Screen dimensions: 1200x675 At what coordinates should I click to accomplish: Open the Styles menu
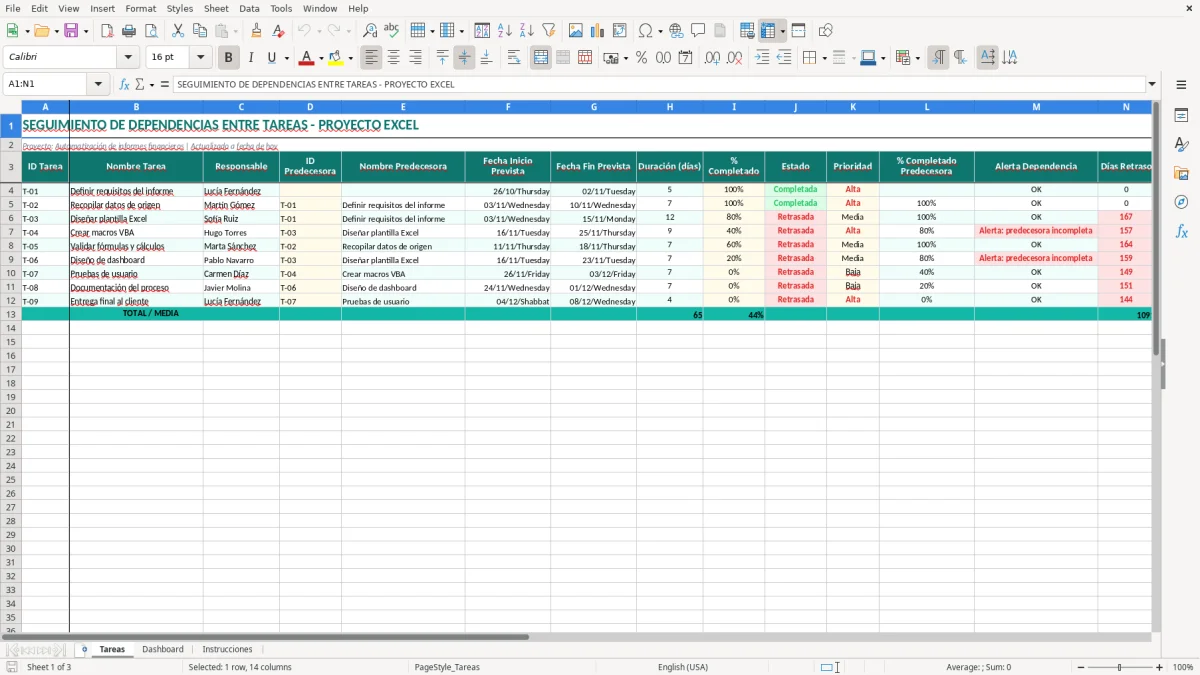[x=180, y=8]
